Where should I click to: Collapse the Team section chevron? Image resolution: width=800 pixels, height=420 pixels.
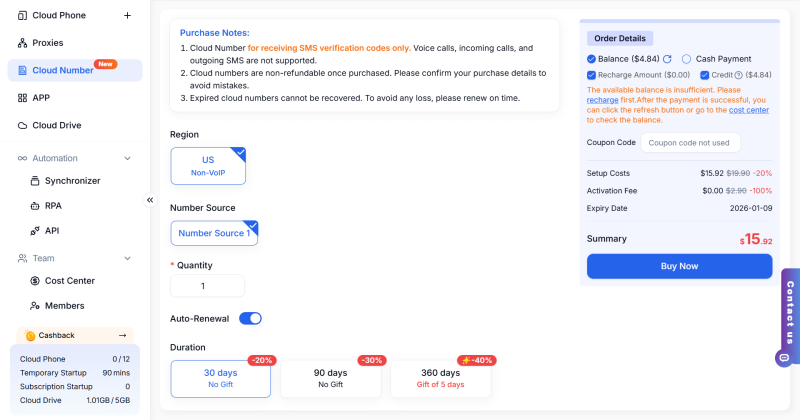[127, 258]
